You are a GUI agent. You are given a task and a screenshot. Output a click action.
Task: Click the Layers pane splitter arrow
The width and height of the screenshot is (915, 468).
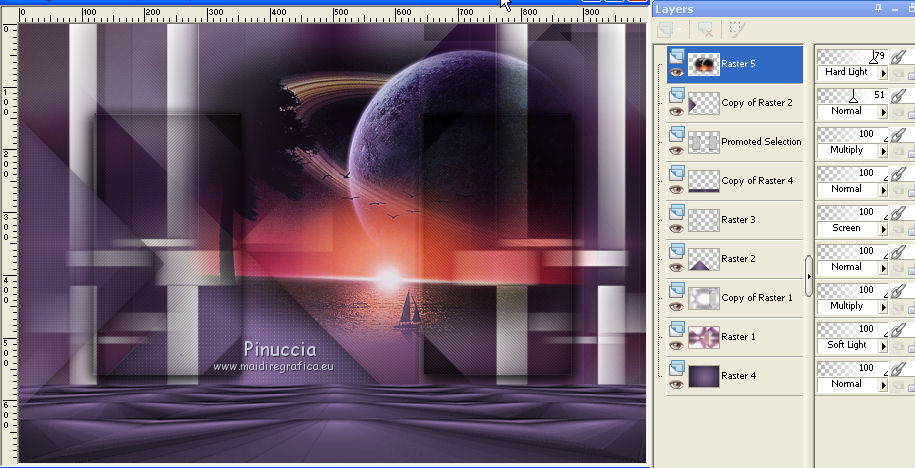point(809,276)
